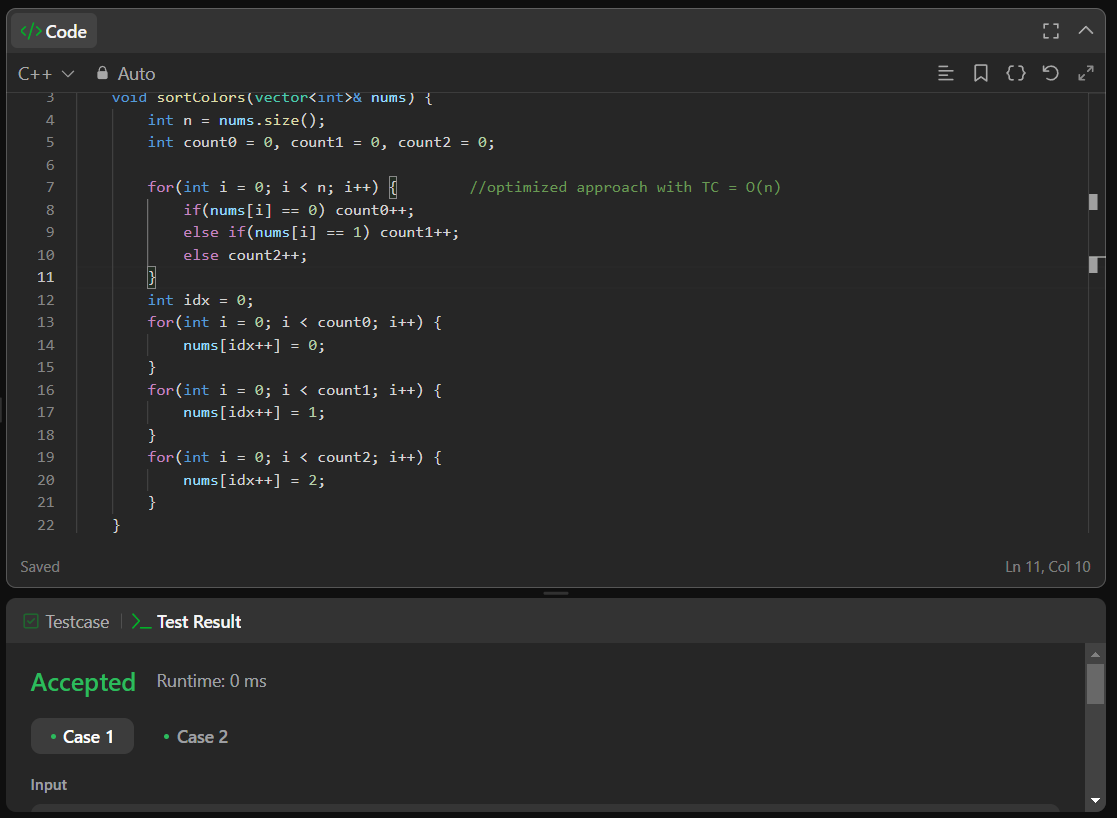This screenshot has height=818, width=1117.
Task: Click the line 'int idx = 0;'
Action: (200, 300)
